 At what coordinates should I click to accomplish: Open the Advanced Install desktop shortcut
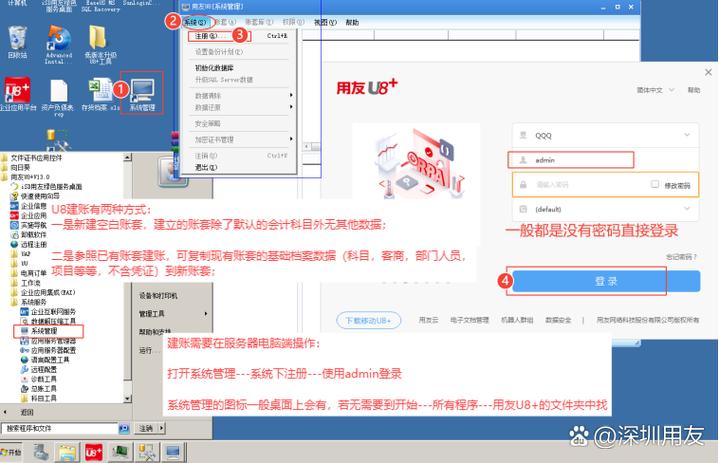pyautogui.click(x=58, y=44)
